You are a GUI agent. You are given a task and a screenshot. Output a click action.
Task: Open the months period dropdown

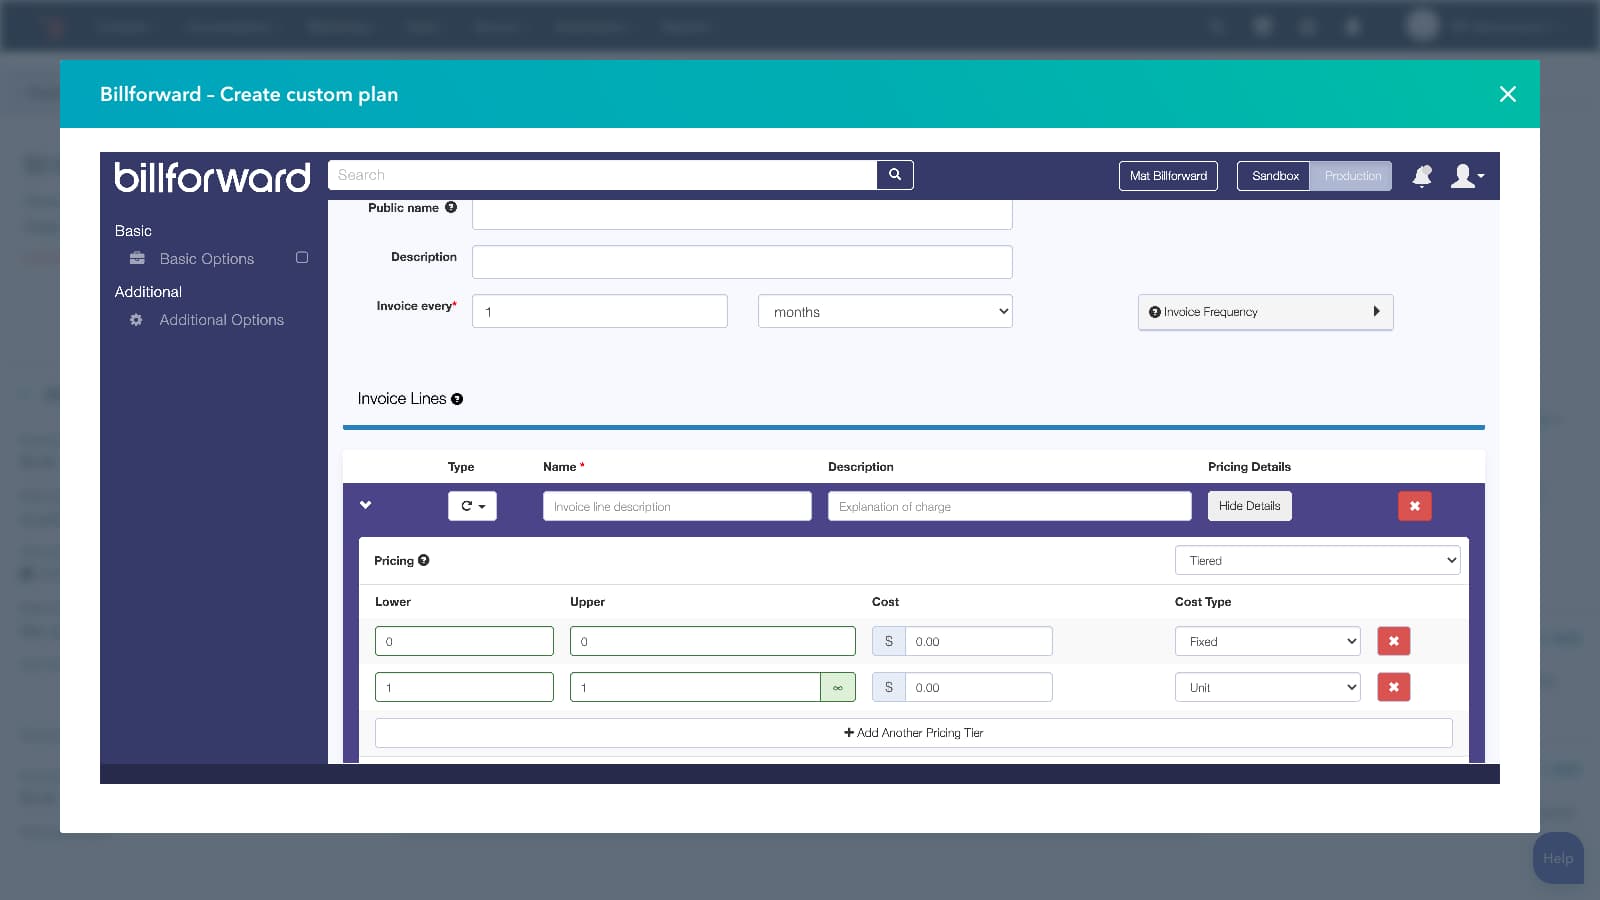(885, 312)
